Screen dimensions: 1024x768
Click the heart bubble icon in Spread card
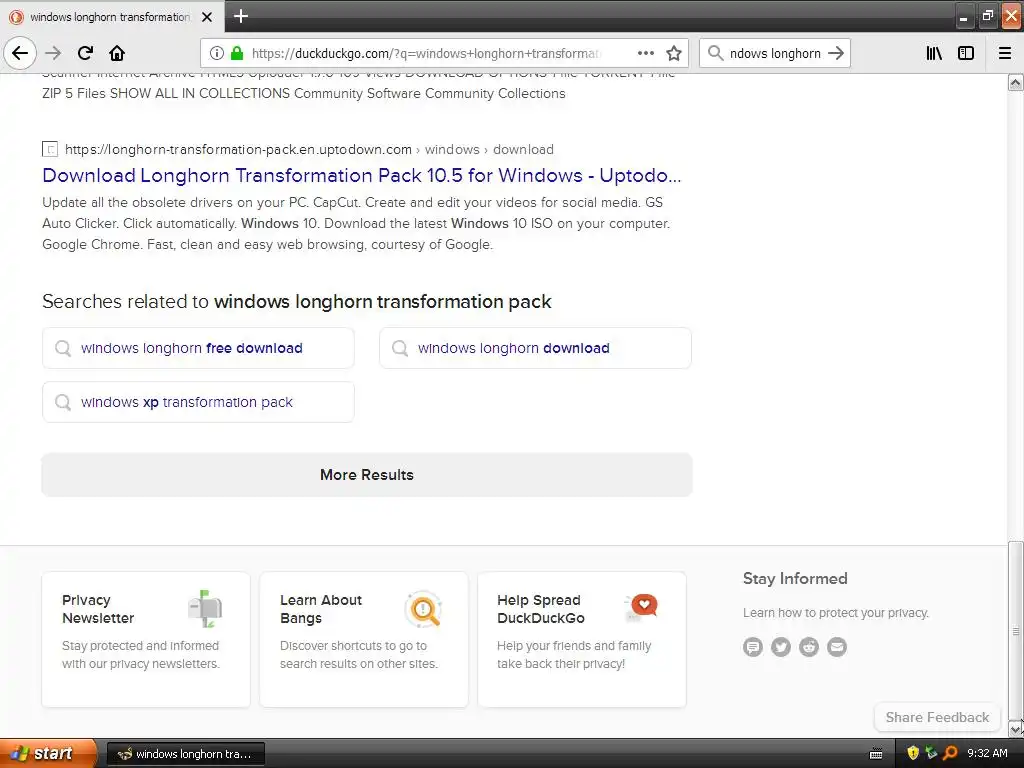(641, 607)
